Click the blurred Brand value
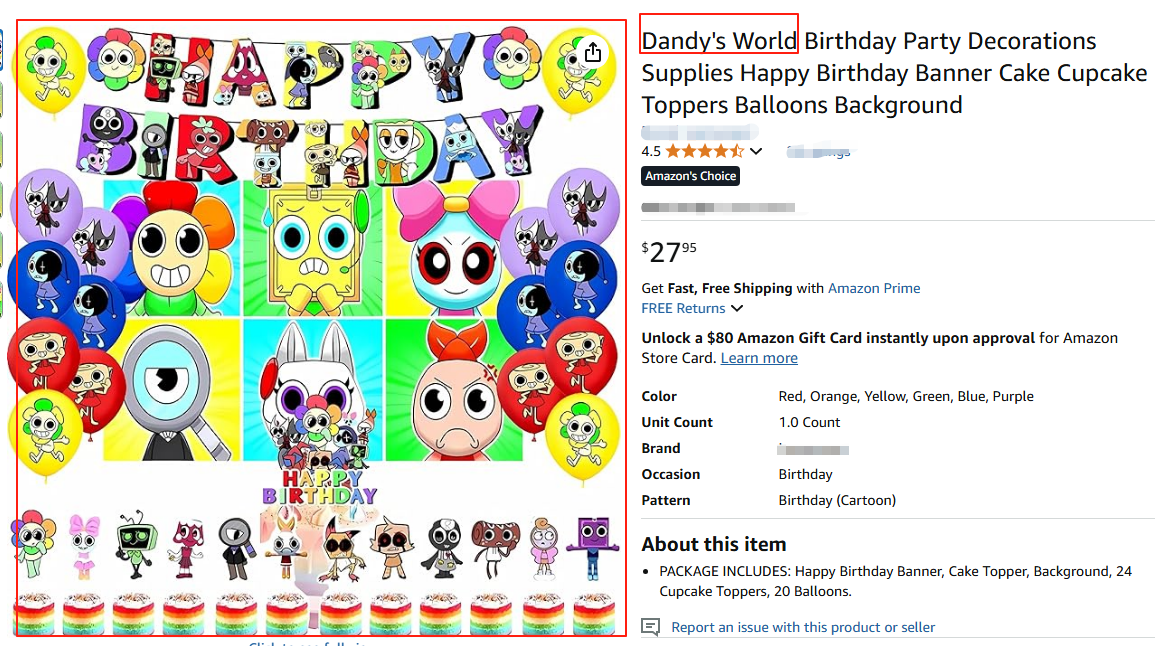 tap(814, 449)
